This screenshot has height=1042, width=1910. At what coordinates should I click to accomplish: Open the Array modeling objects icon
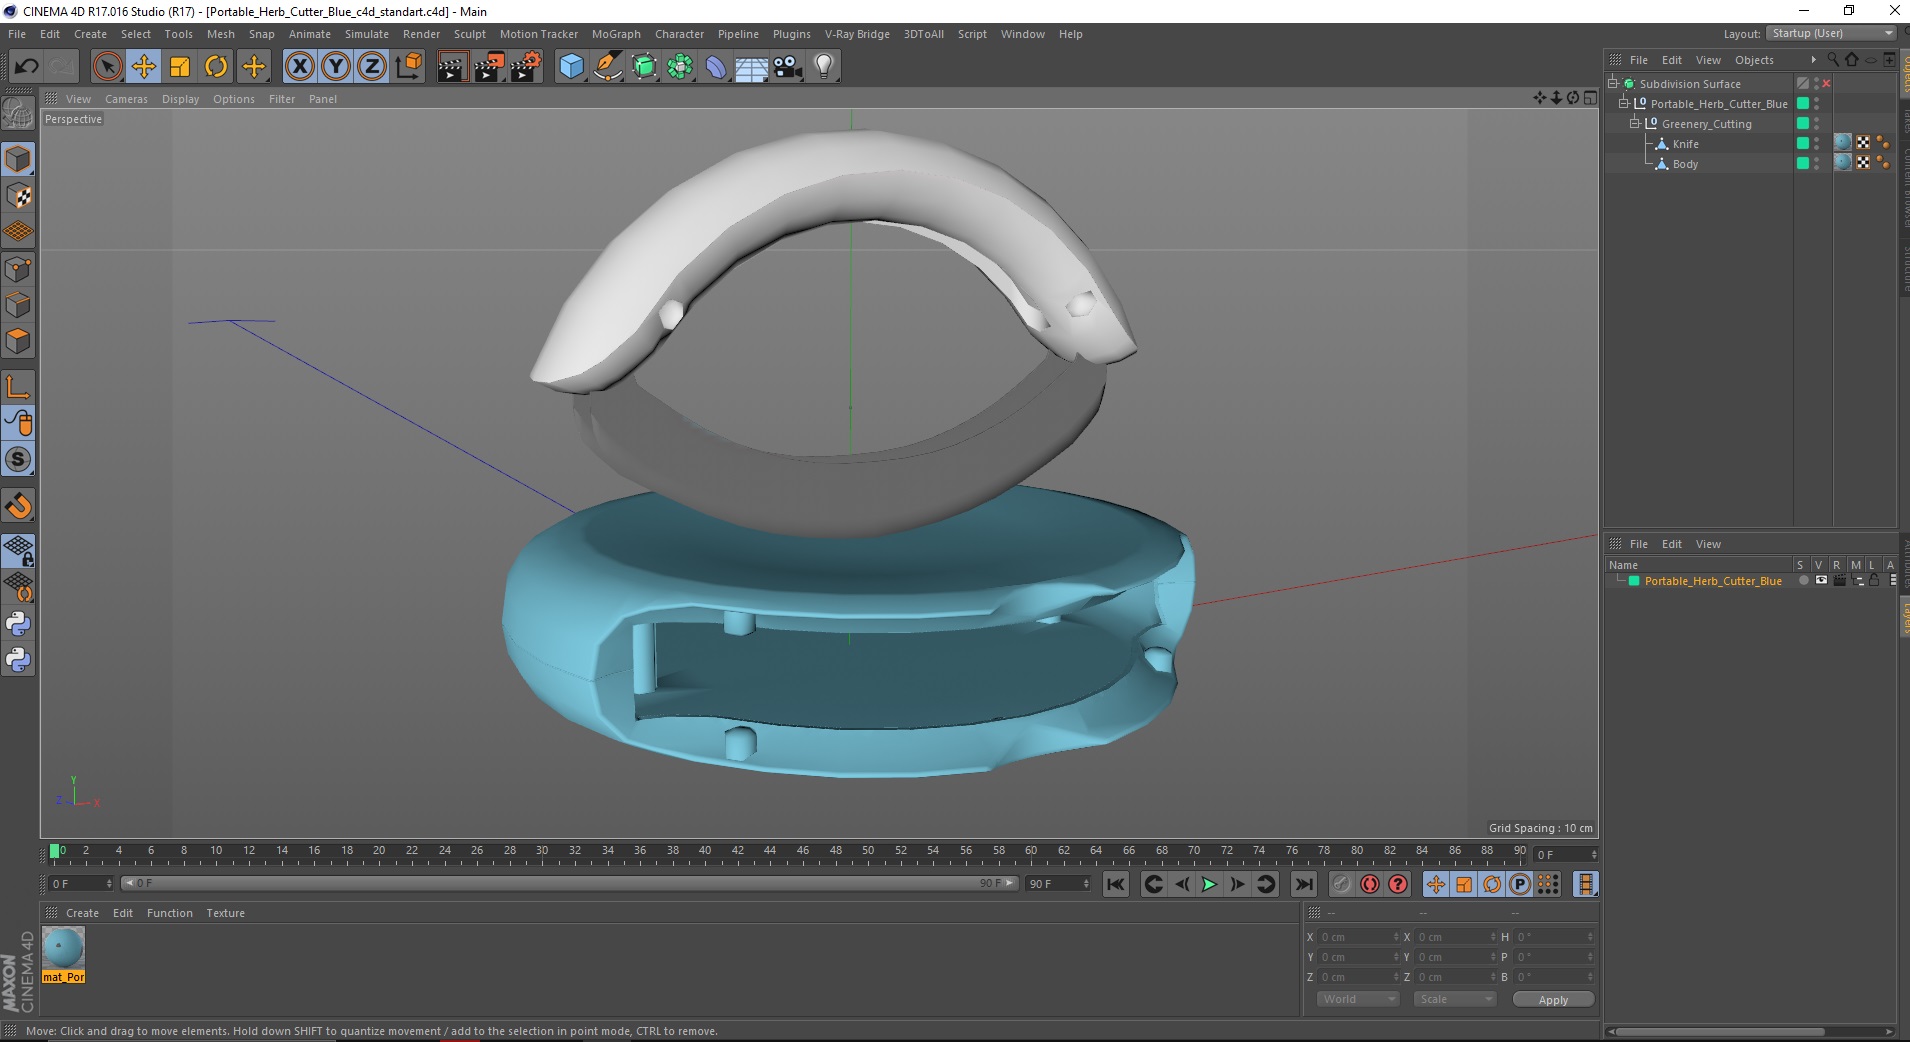tap(680, 67)
